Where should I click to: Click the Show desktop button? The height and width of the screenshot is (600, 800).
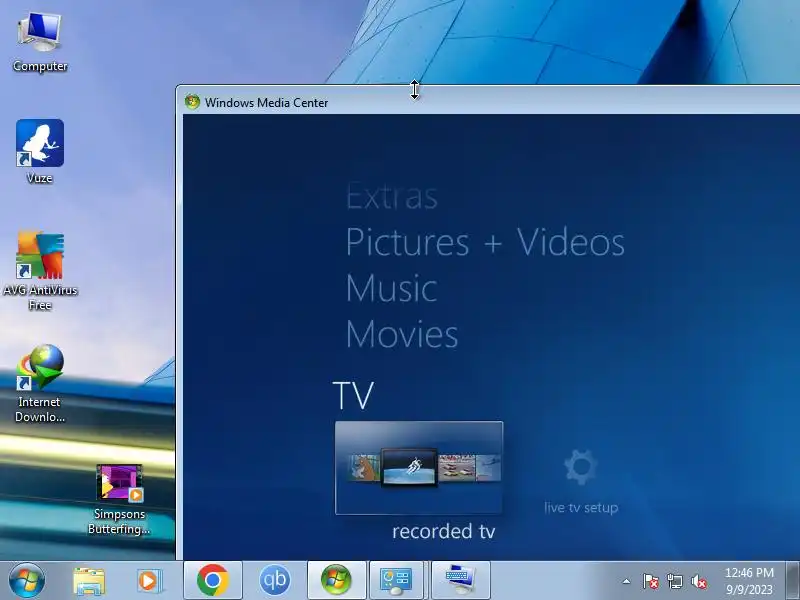[x=793, y=580]
